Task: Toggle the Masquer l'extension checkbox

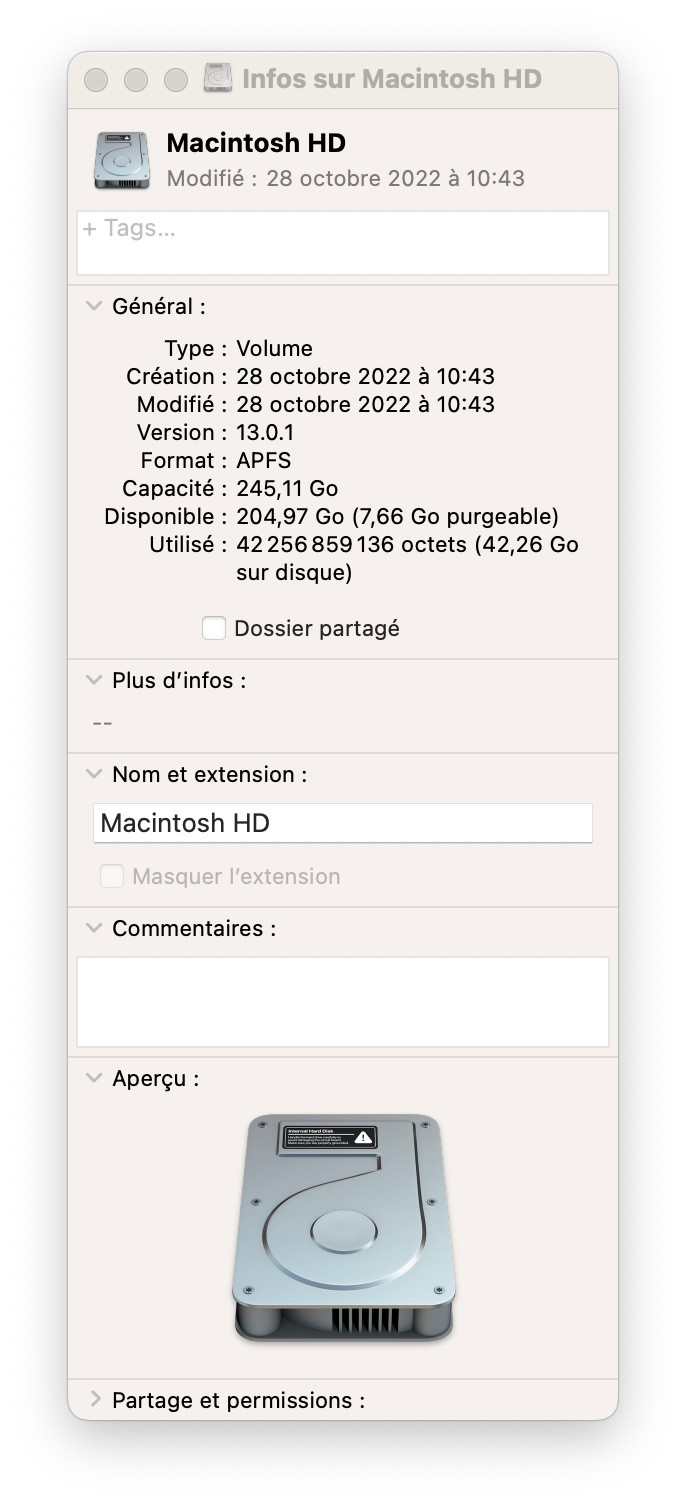Action: pyautogui.click(x=112, y=876)
